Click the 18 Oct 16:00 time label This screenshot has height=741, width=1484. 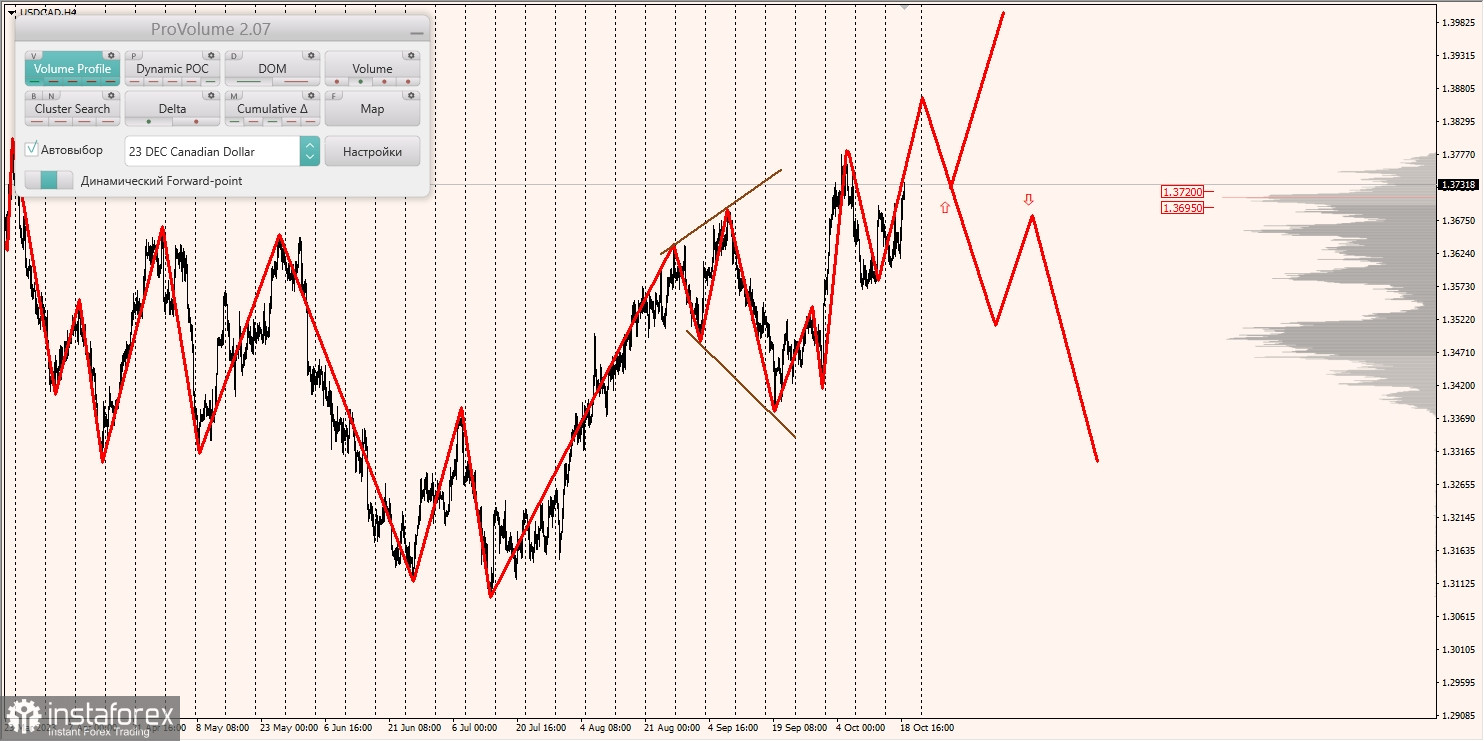pos(926,728)
